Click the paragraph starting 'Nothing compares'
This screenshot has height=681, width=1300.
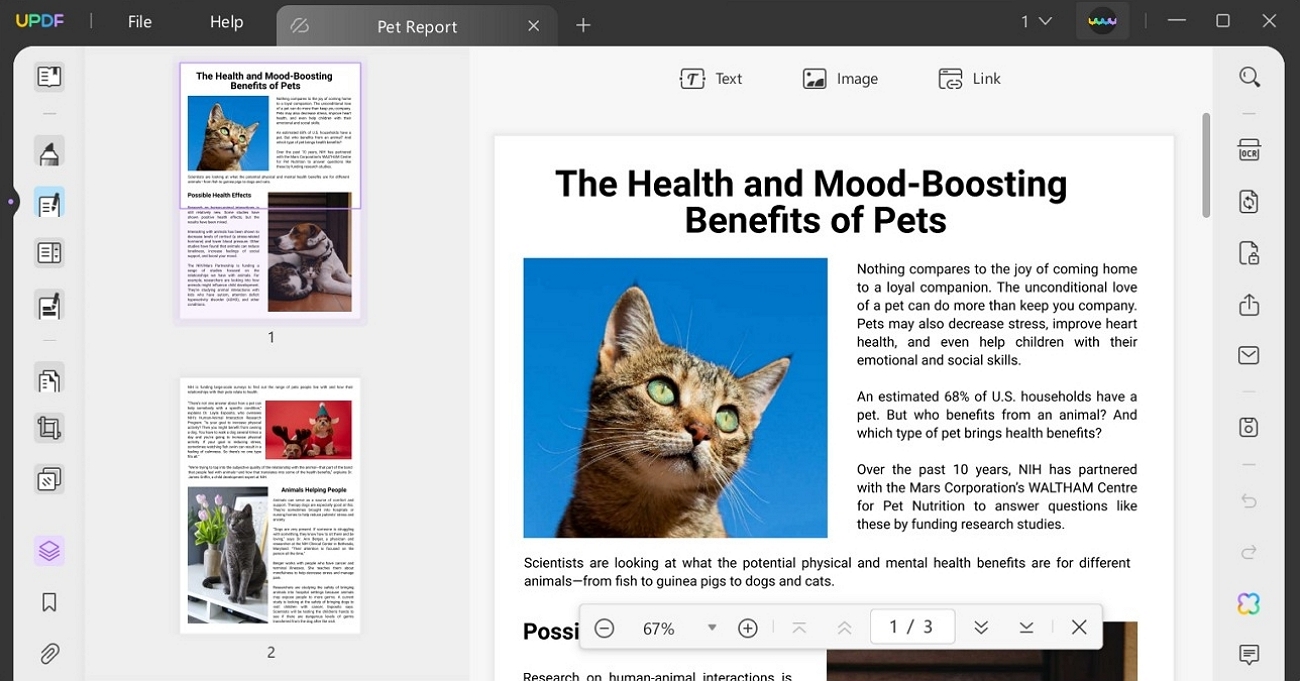click(997, 314)
